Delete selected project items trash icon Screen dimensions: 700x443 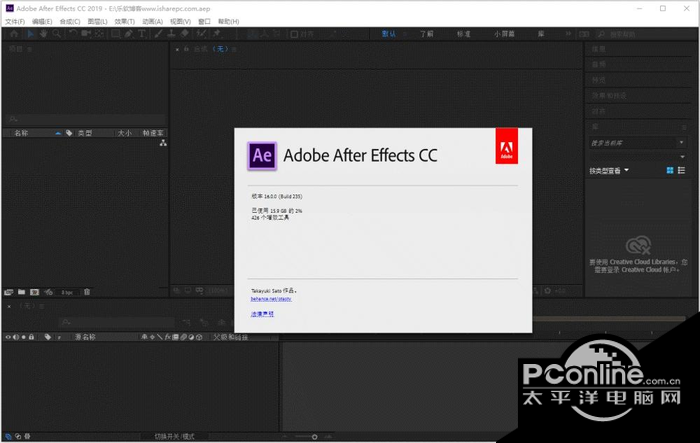coord(87,292)
